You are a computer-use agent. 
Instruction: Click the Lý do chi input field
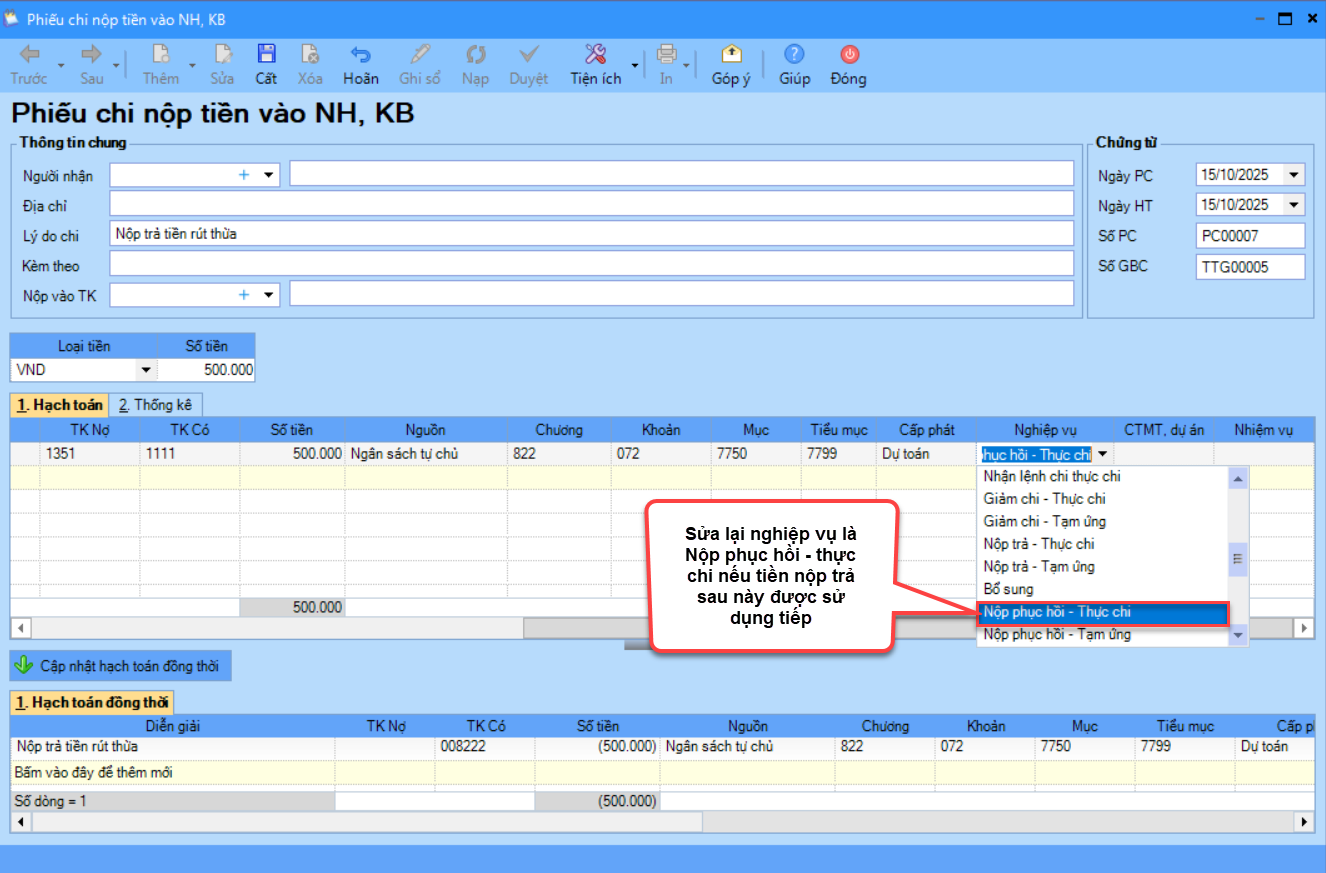591,234
